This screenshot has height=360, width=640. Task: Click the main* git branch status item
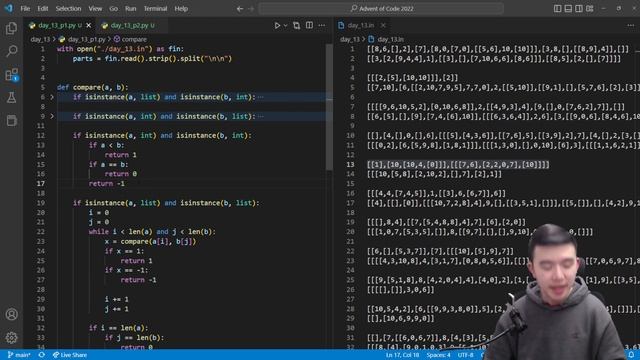19,355
